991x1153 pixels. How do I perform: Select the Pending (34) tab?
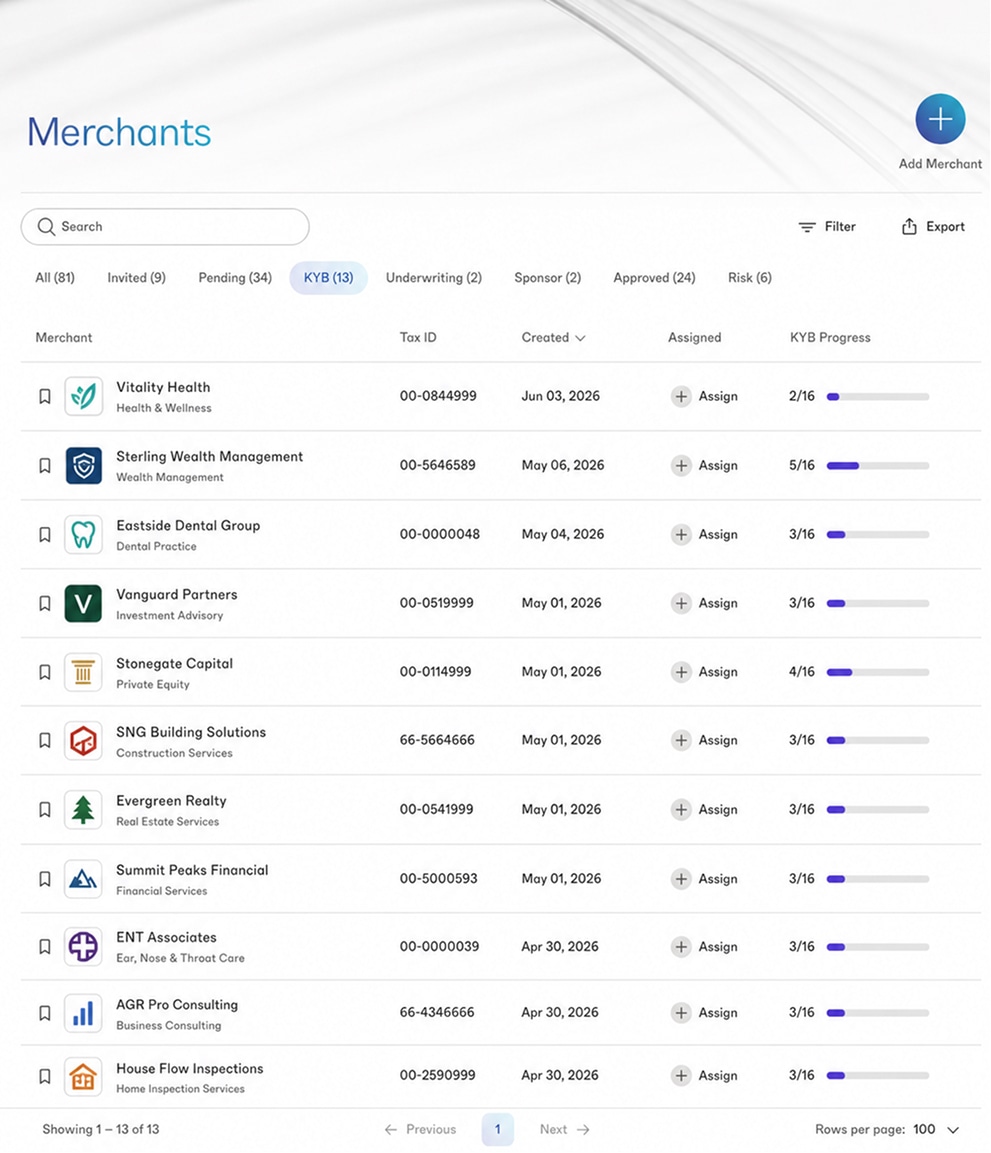pos(235,278)
